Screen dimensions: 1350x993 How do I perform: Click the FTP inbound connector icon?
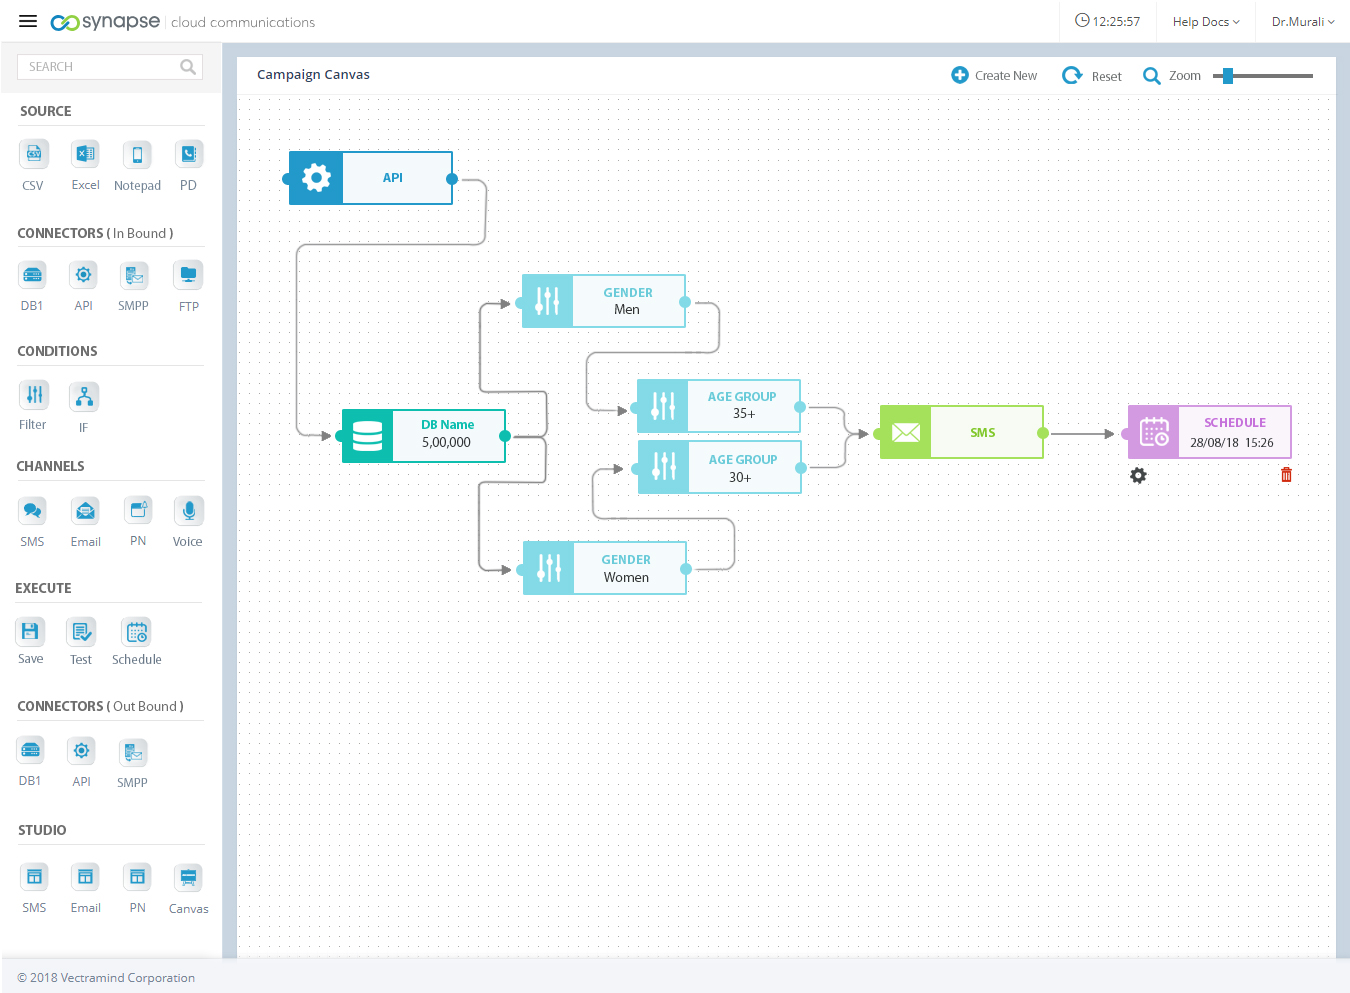[x=188, y=275]
